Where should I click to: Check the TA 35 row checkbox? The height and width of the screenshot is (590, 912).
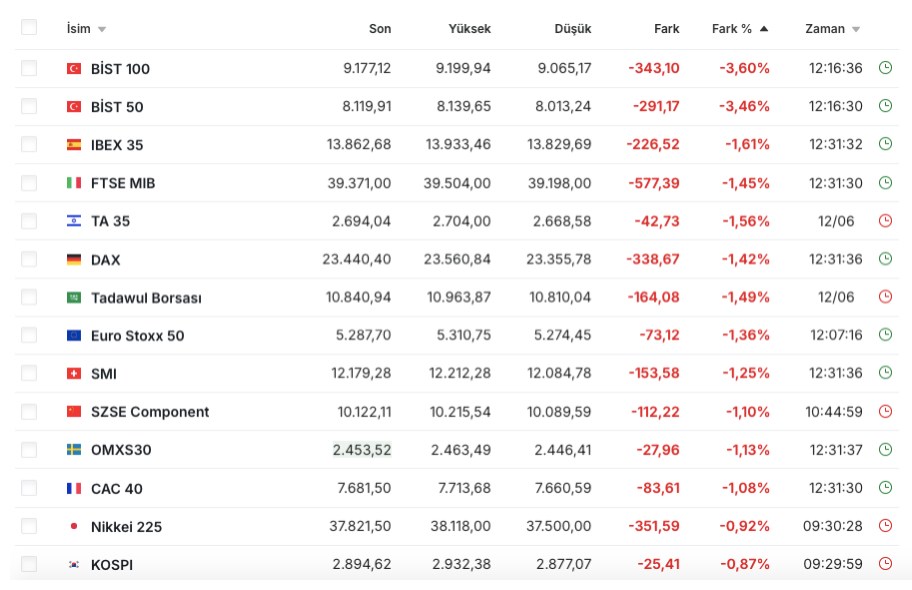[28, 221]
